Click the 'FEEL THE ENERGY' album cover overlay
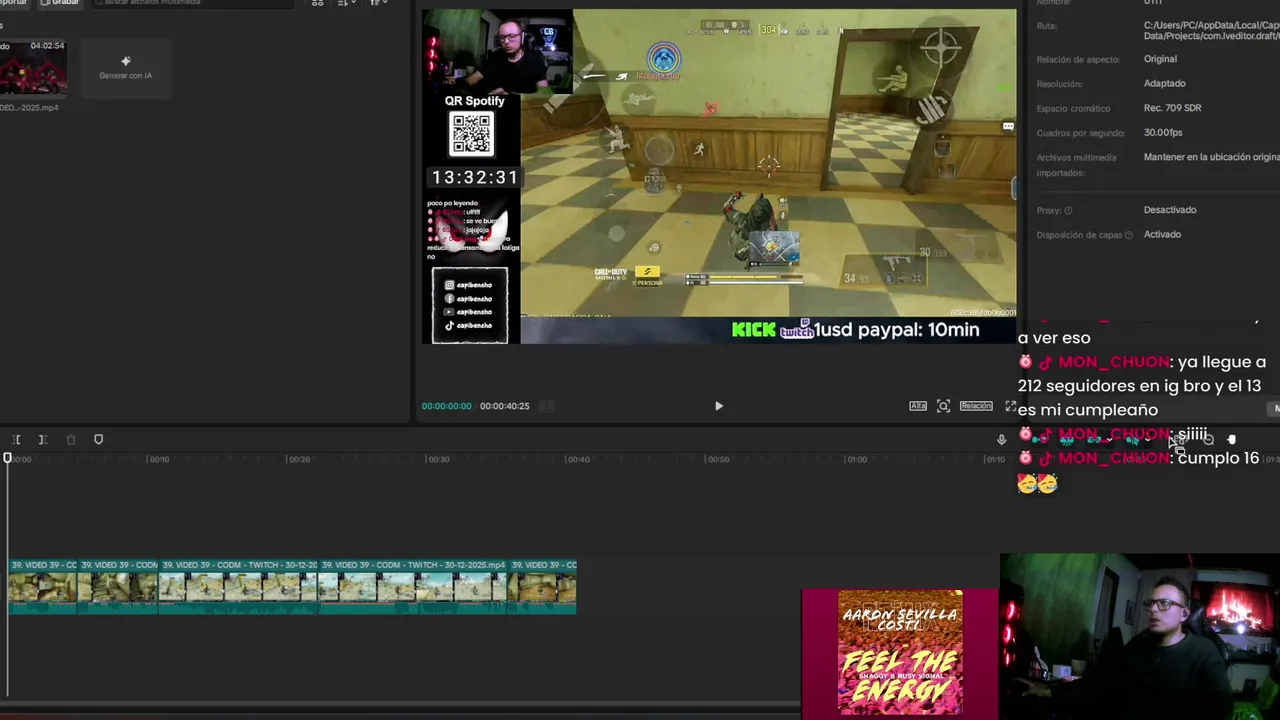The width and height of the screenshot is (1280, 720). click(x=900, y=652)
